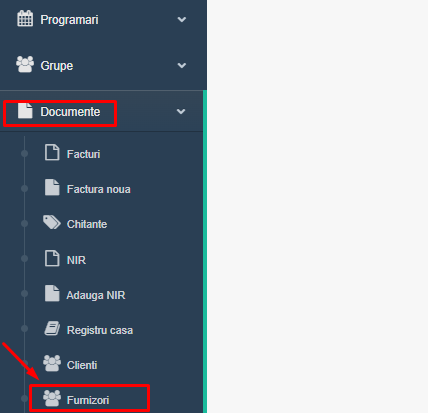The image size is (428, 413).
Task: Select the Furnizori menu entry
Action: pyautogui.click(x=88, y=400)
